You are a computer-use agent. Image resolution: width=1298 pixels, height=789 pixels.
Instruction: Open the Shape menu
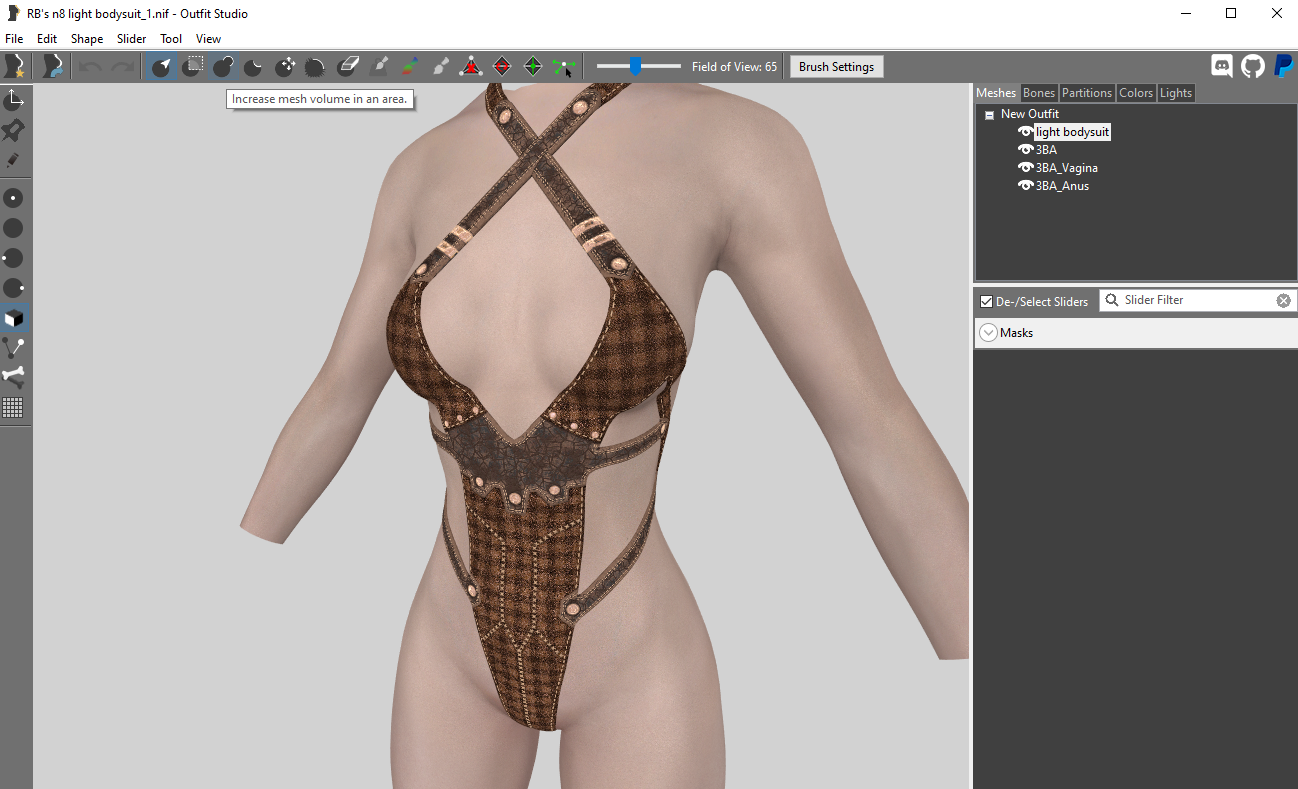pos(87,39)
